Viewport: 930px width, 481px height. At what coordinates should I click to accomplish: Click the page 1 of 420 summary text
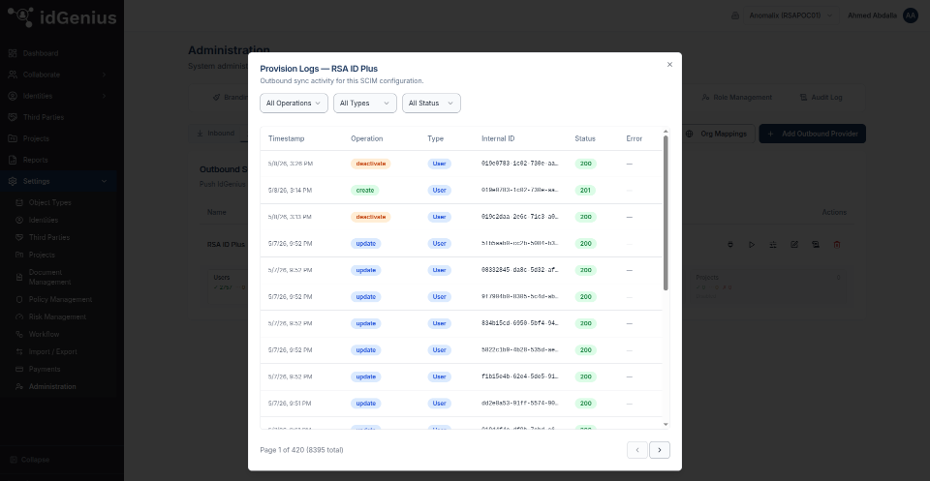click(x=301, y=450)
